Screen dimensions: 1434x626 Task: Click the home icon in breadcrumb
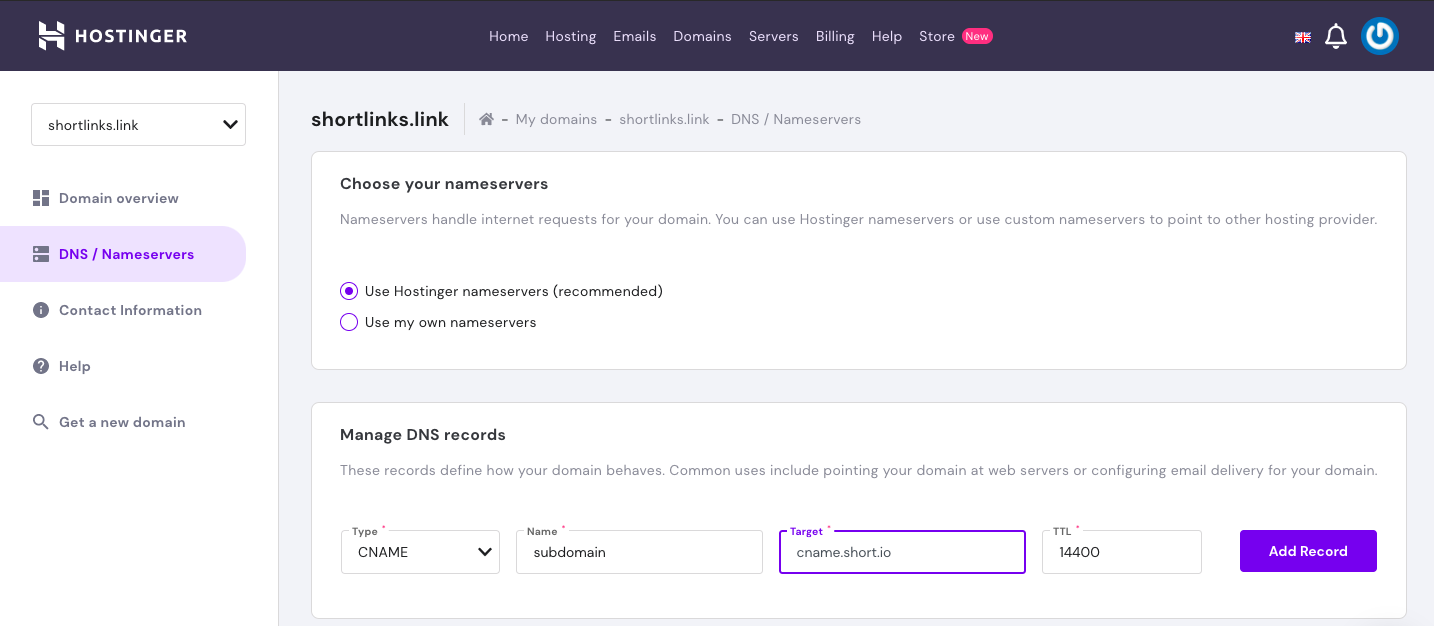coord(487,119)
